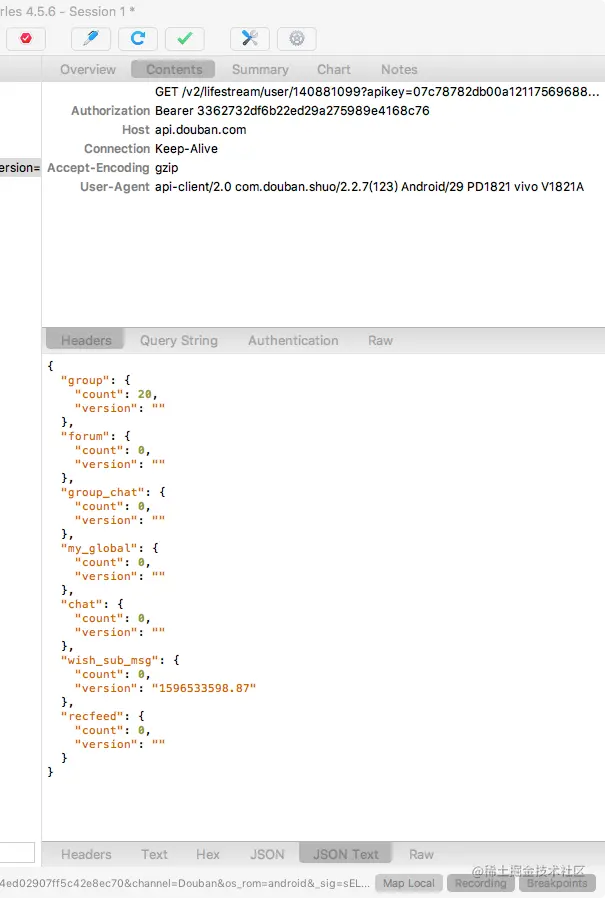Click the filter input field
Image resolution: width=605 pixels, height=898 pixels.
coord(17,852)
